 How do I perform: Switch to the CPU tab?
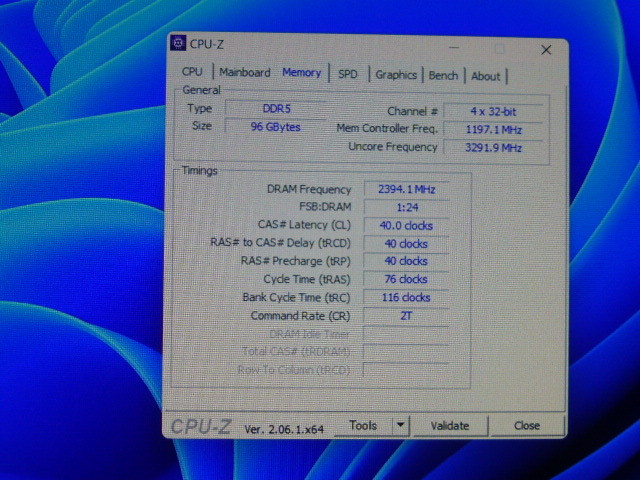192,72
